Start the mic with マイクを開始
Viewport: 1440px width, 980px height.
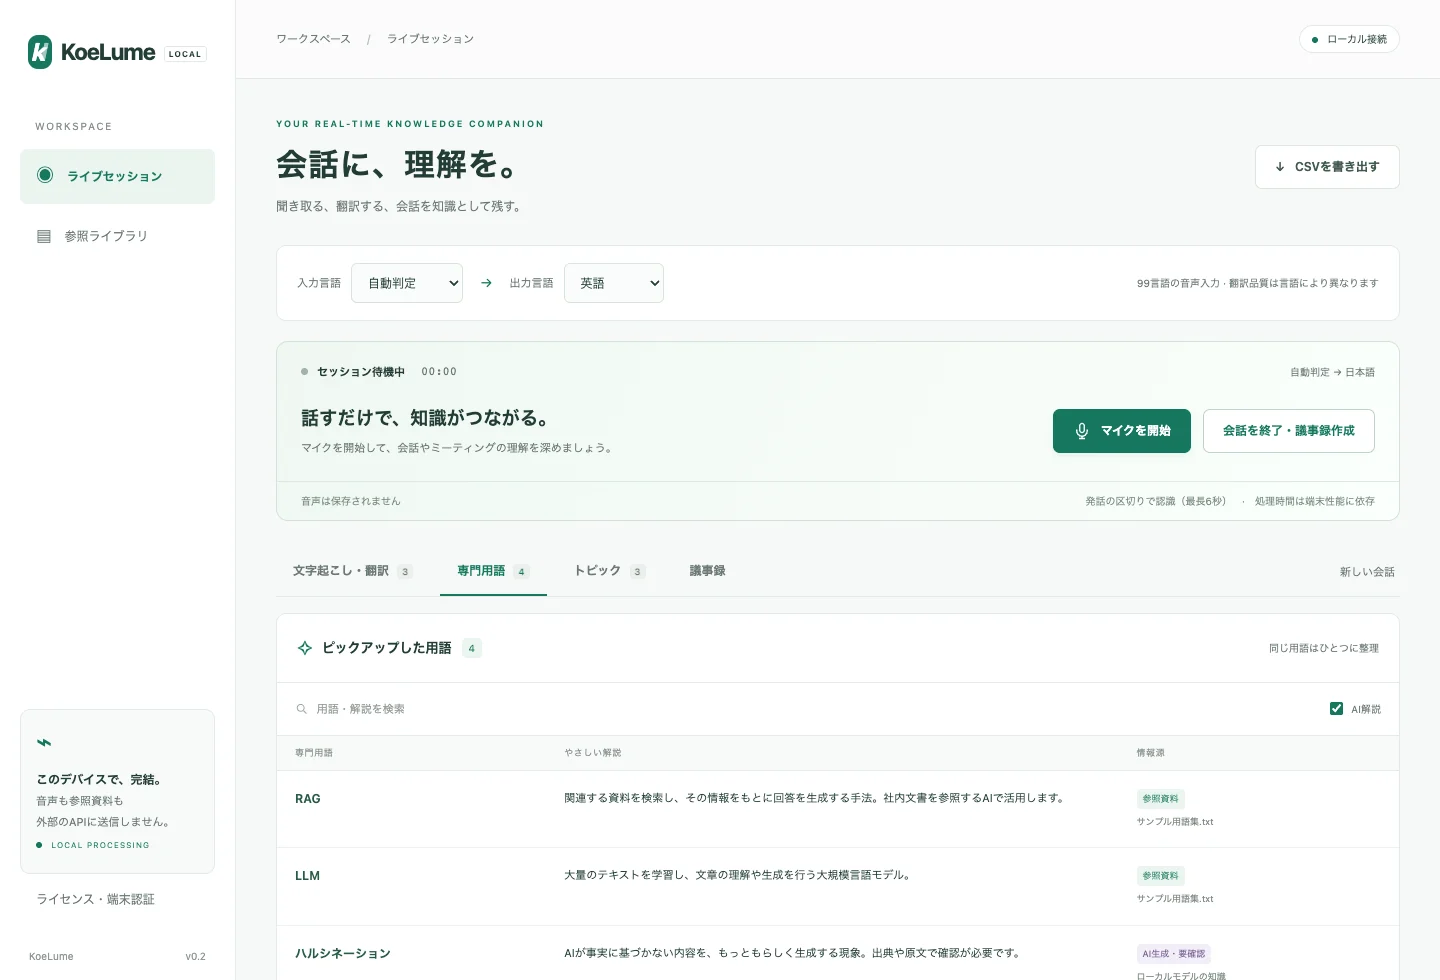tap(1122, 431)
